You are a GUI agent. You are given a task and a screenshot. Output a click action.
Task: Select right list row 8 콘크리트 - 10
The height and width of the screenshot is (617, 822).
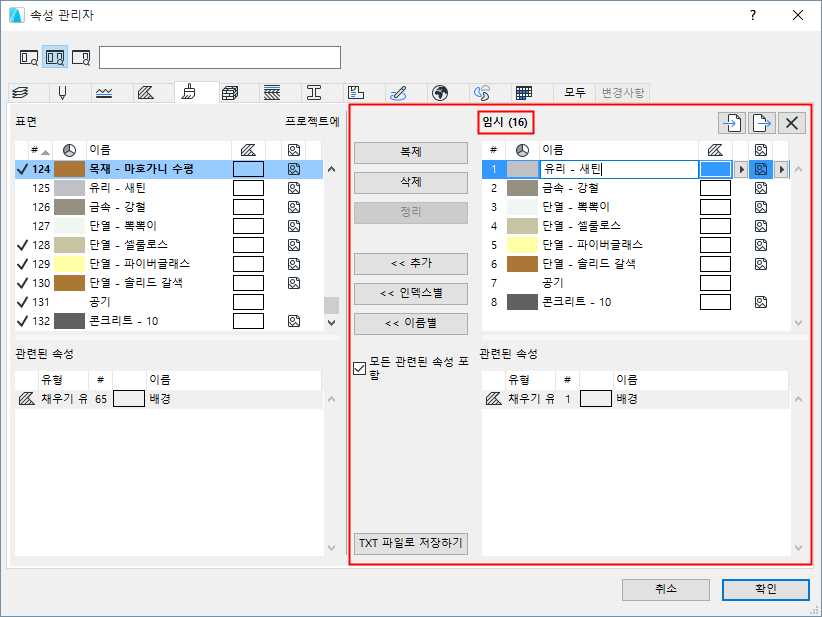pyautogui.click(x=635, y=302)
